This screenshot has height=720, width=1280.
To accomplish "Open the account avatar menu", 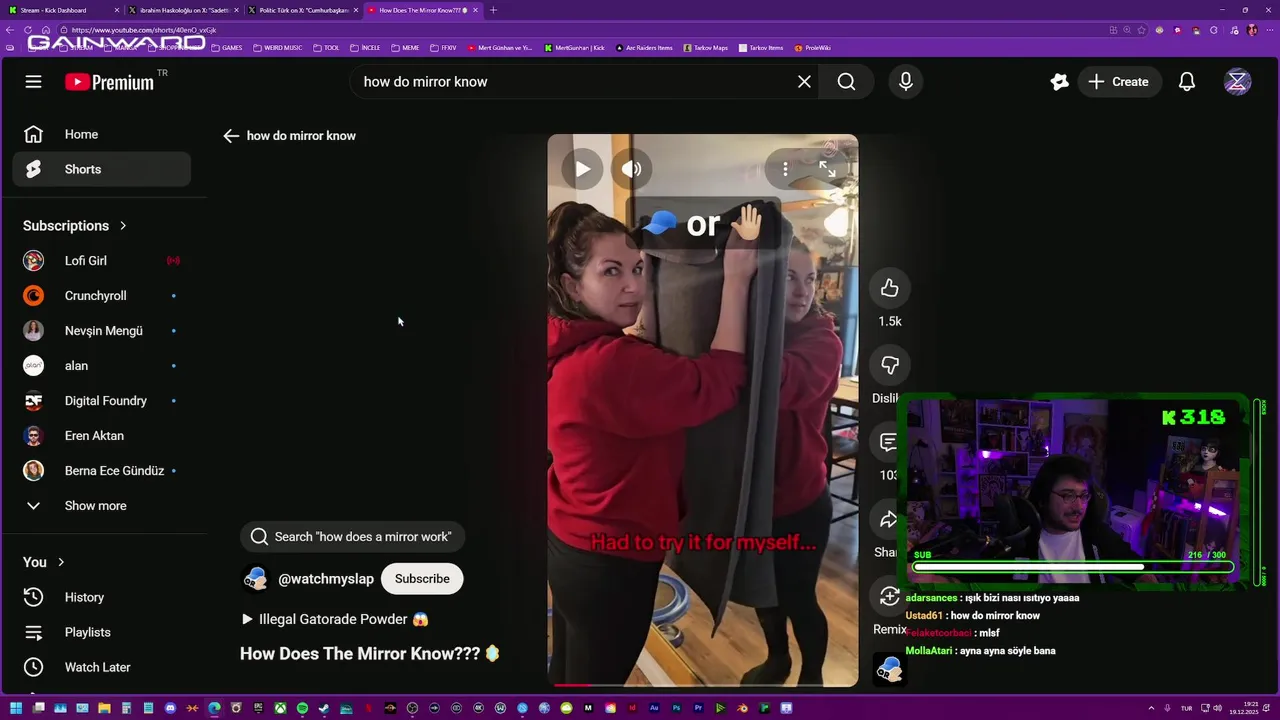I will pyautogui.click(x=1237, y=82).
